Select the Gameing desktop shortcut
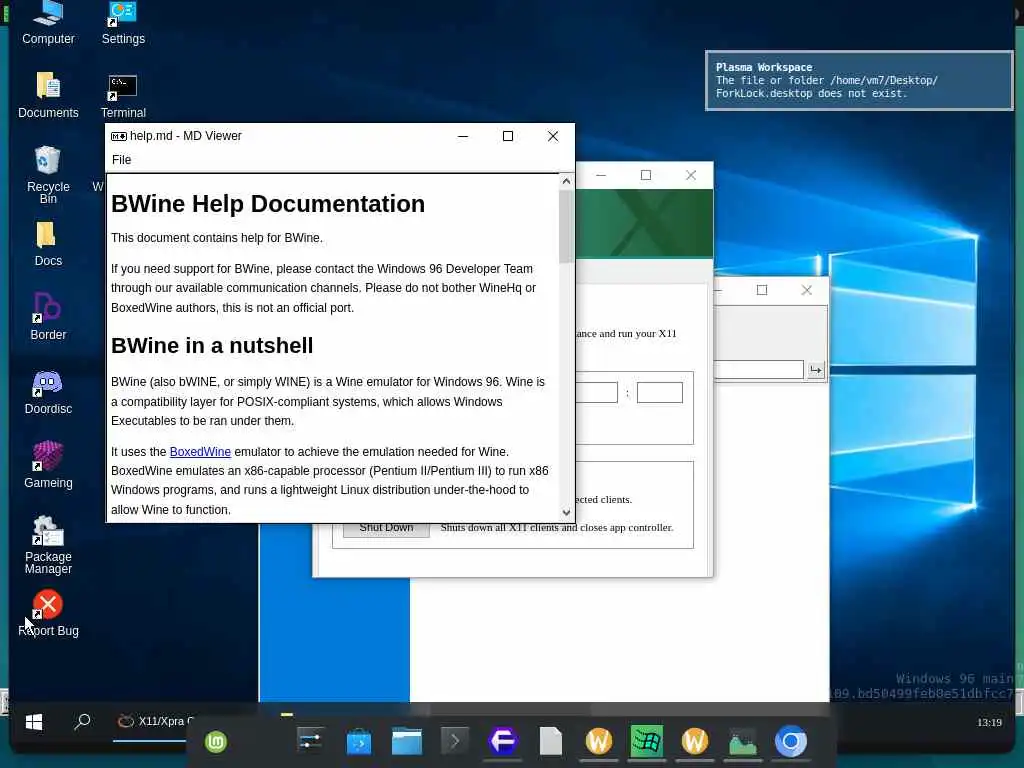Image resolution: width=1024 pixels, height=768 pixels. [48, 465]
